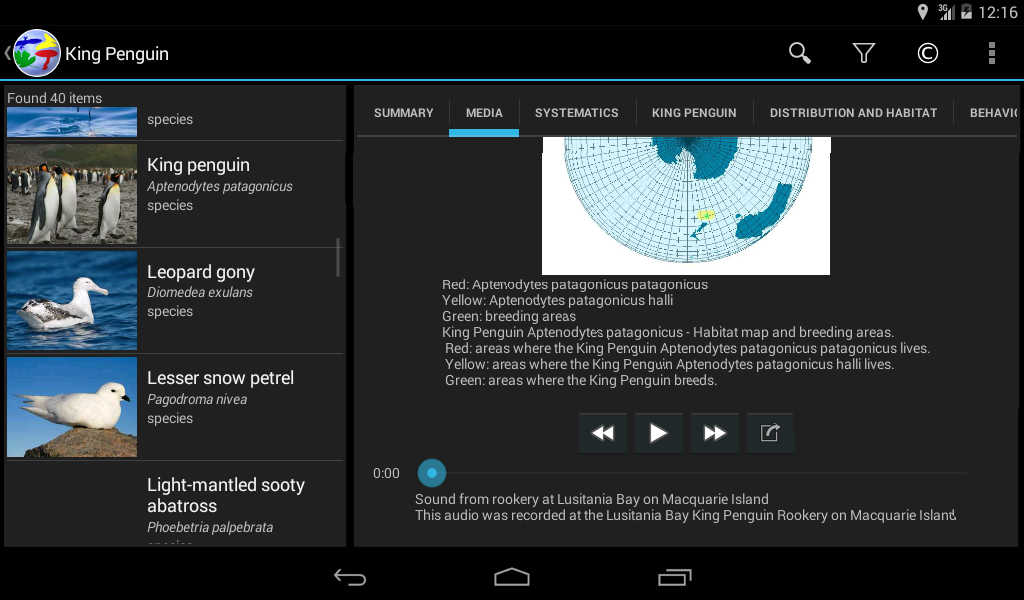Tap the app logo to go back
This screenshot has height=600, width=1024.
(x=37, y=54)
